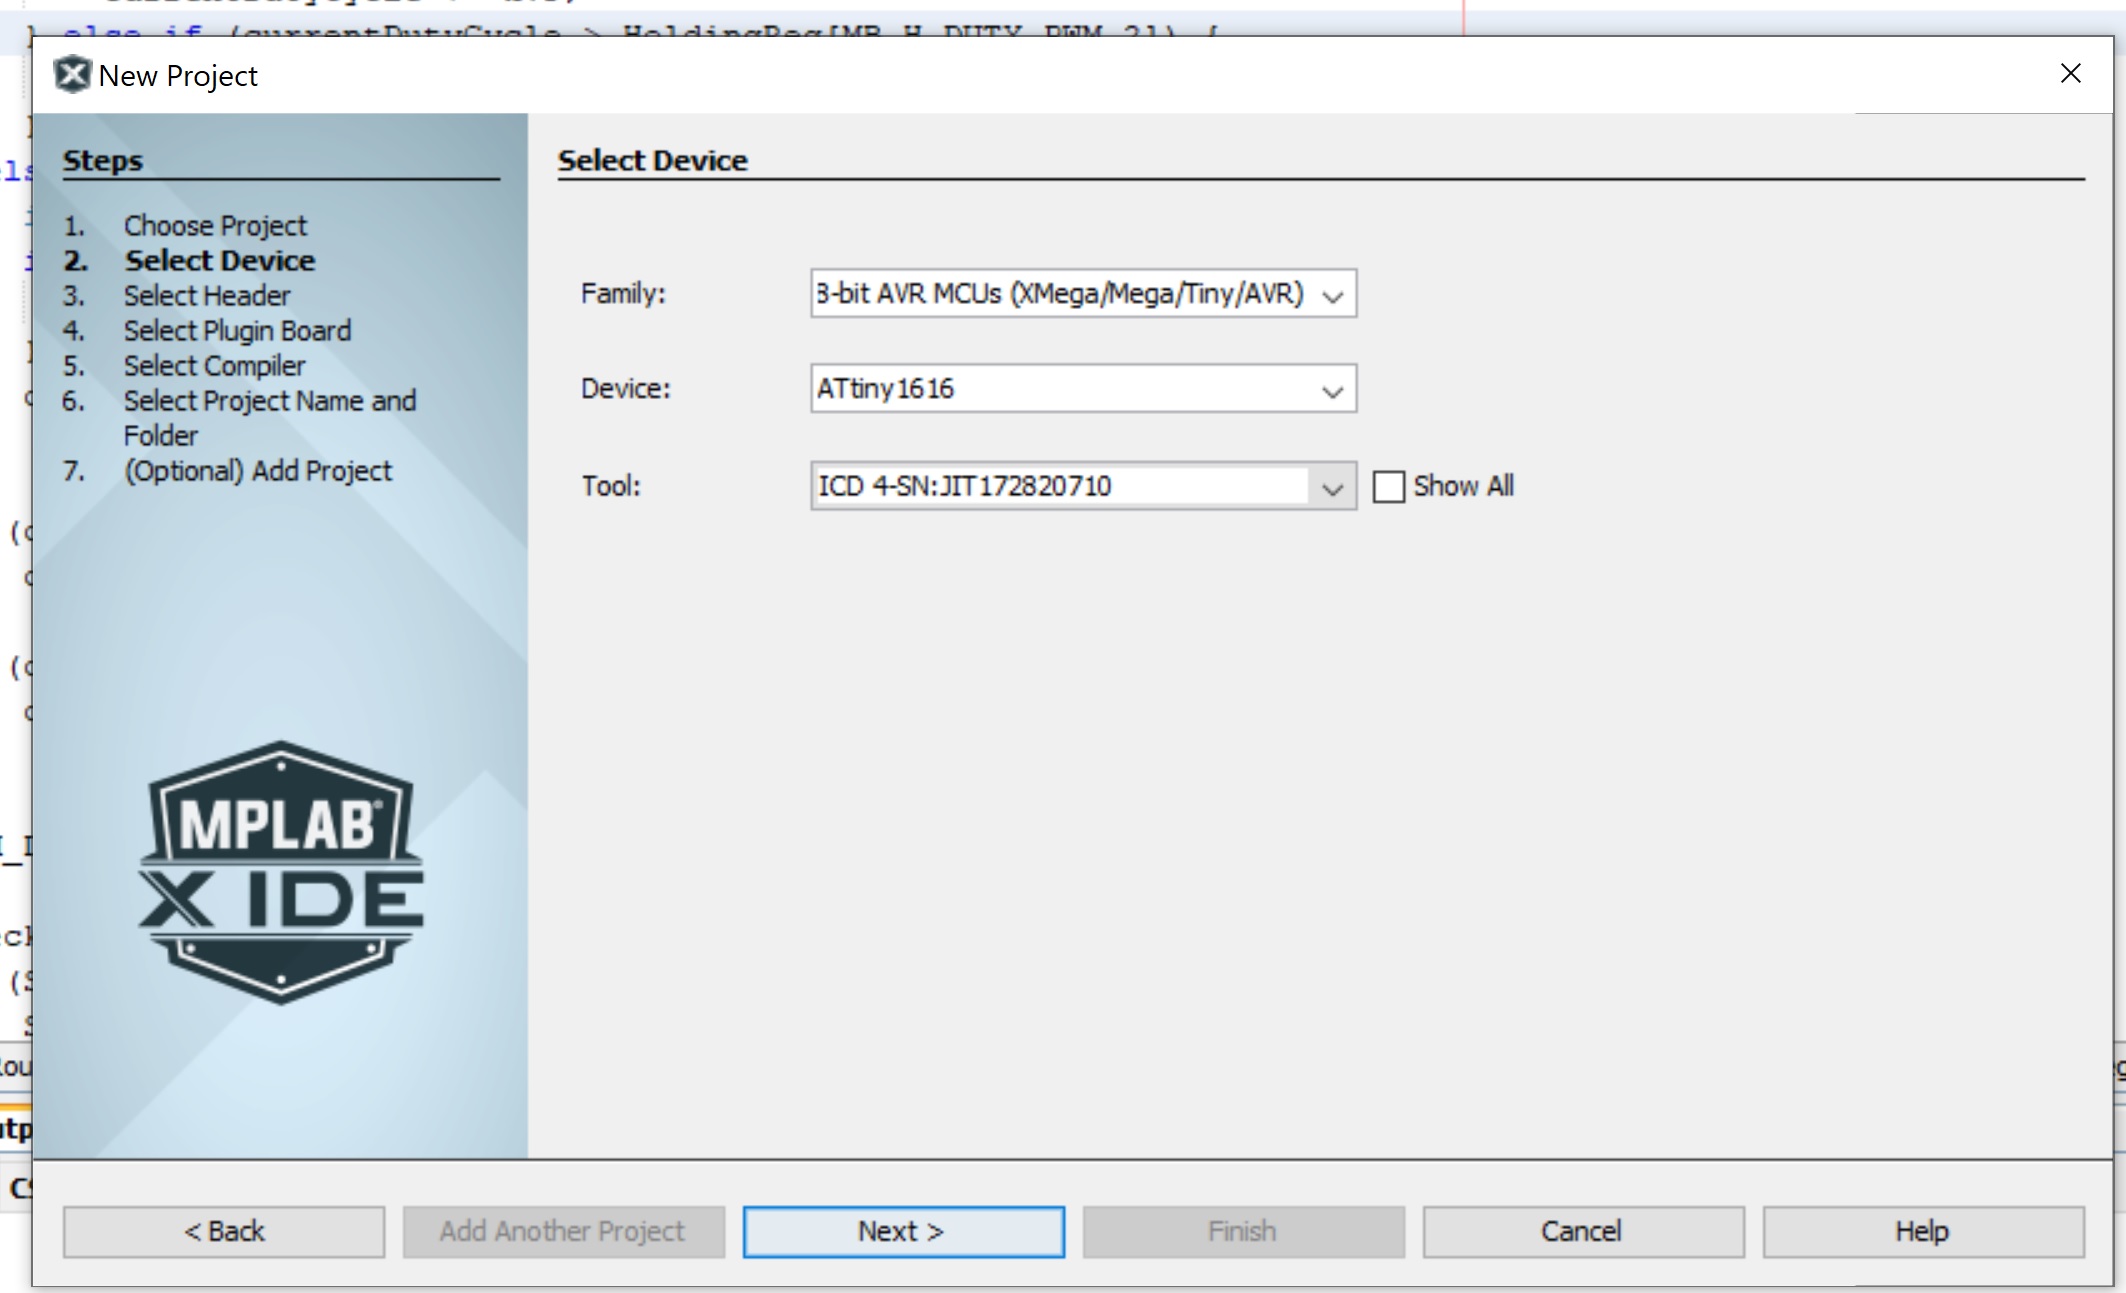This screenshot has width=2126, height=1293.
Task: Click the Select Header step
Action: (207, 296)
